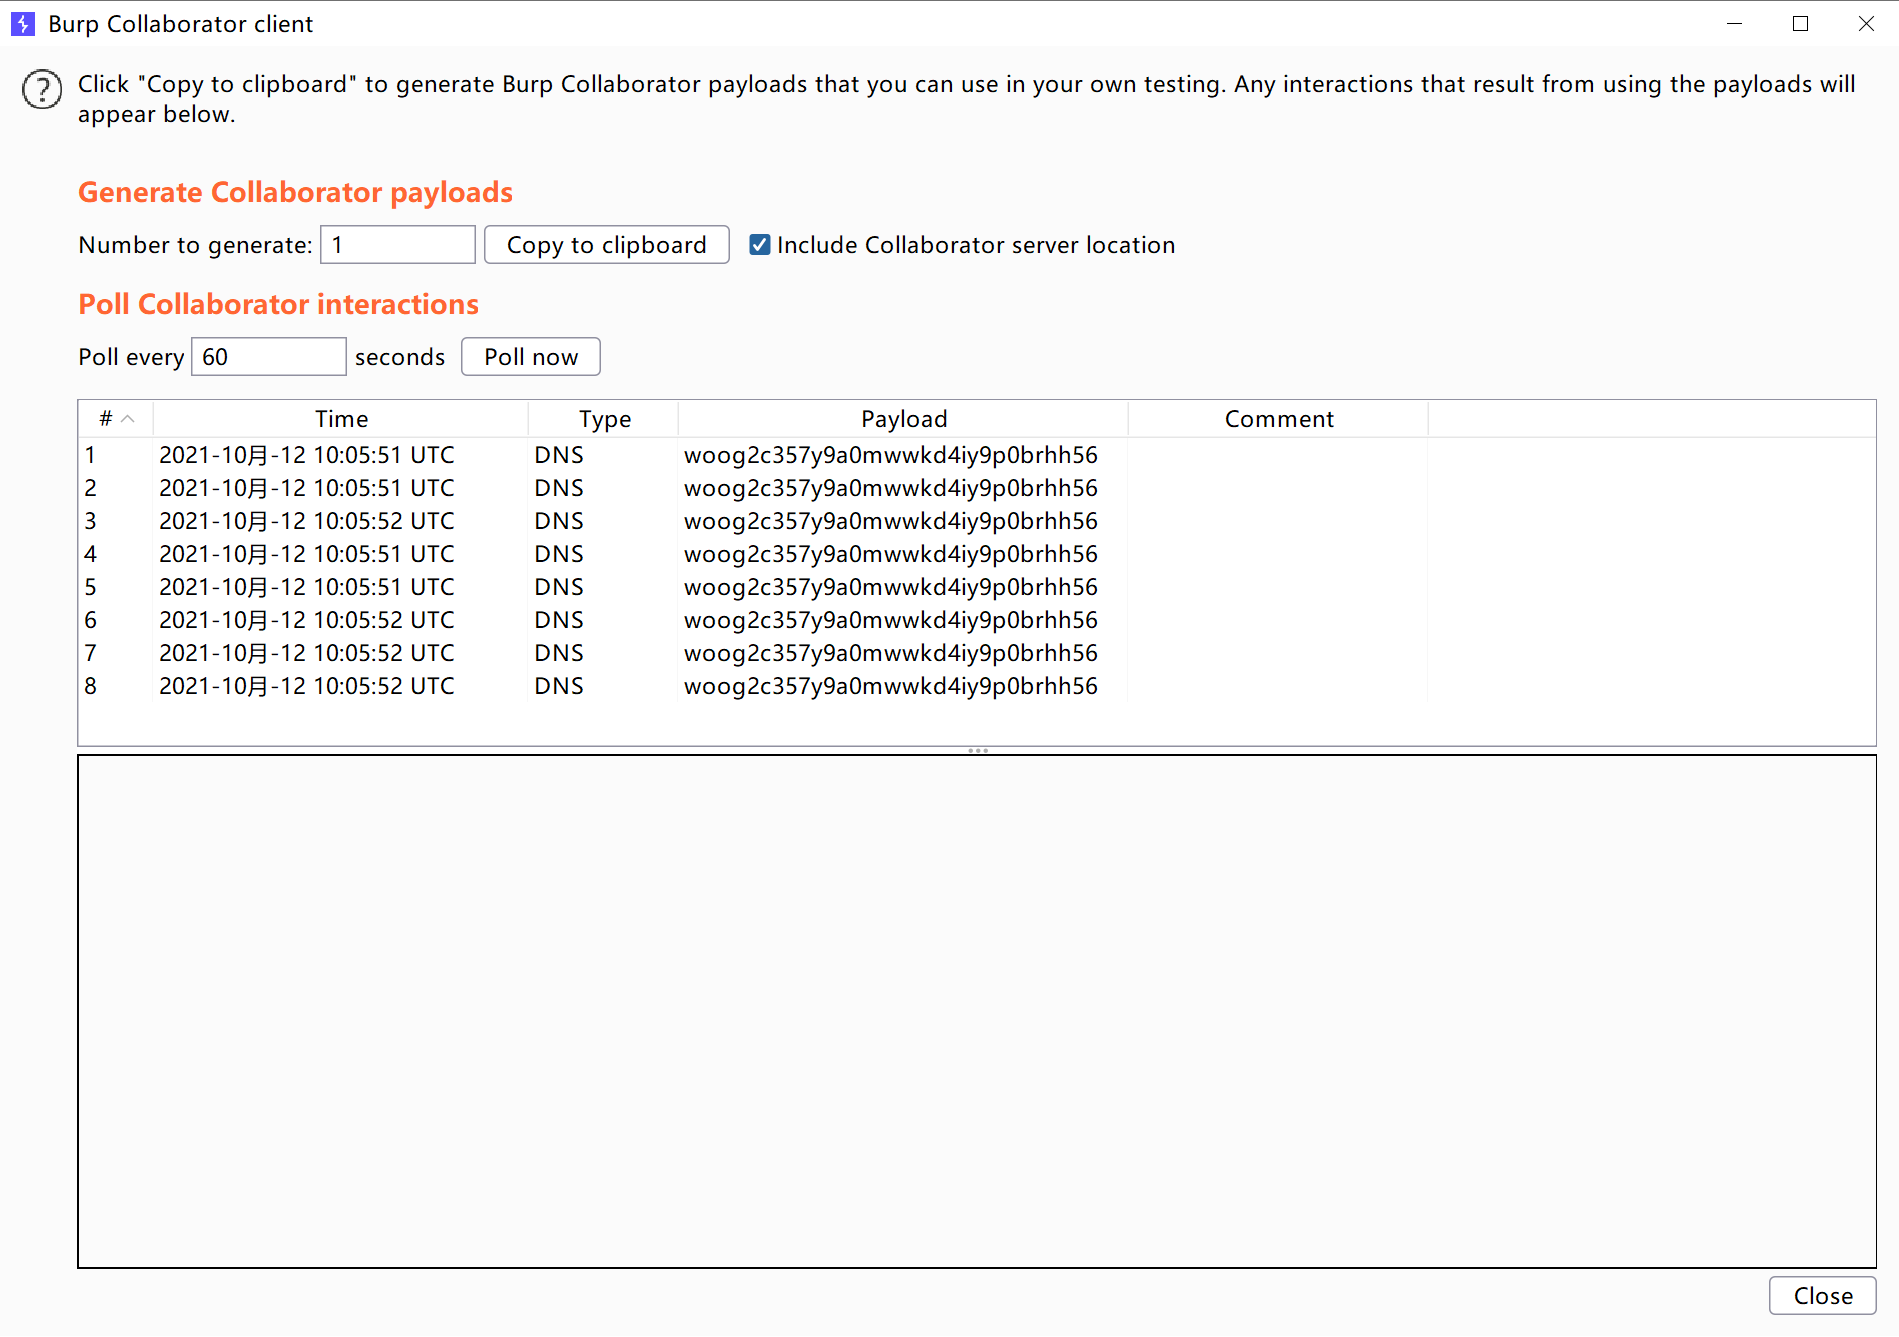This screenshot has height=1337, width=1899.
Task: Sort table by Comment column header
Action: pyautogui.click(x=1279, y=419)
